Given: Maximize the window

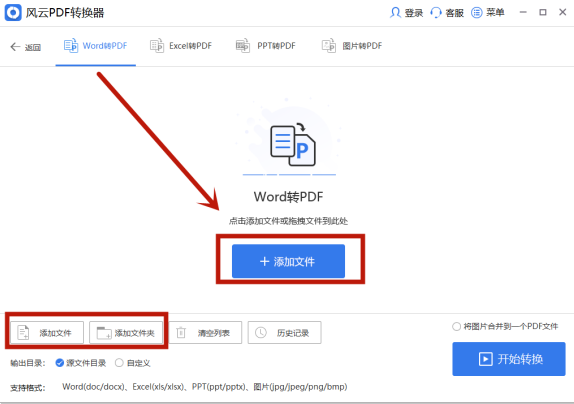Looking at the screenshot, I should click(x=543, y=12).
